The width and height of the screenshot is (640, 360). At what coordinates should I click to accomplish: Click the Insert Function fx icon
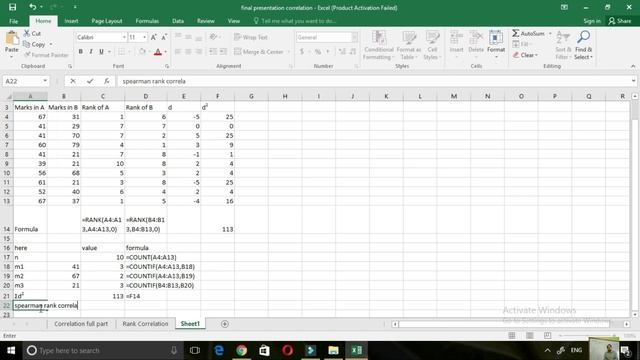coord(107,81)
